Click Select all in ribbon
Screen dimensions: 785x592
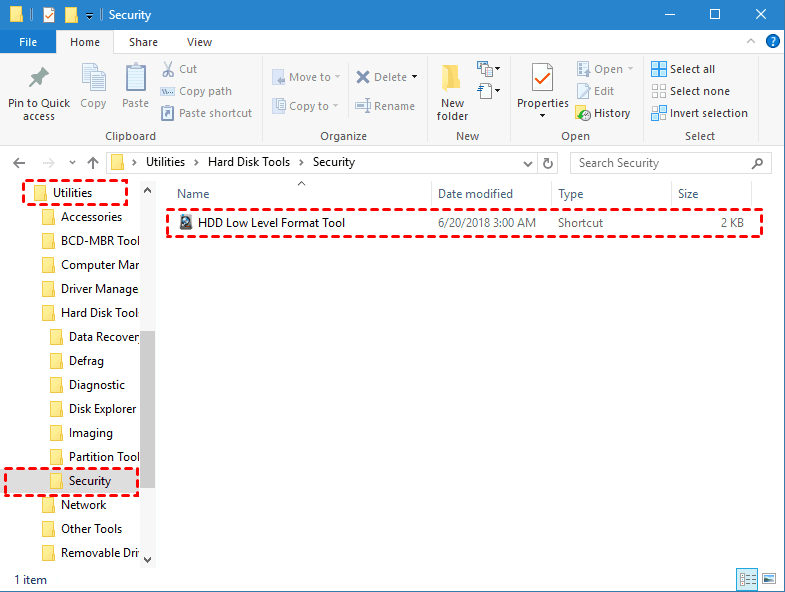tap(683, 69)
